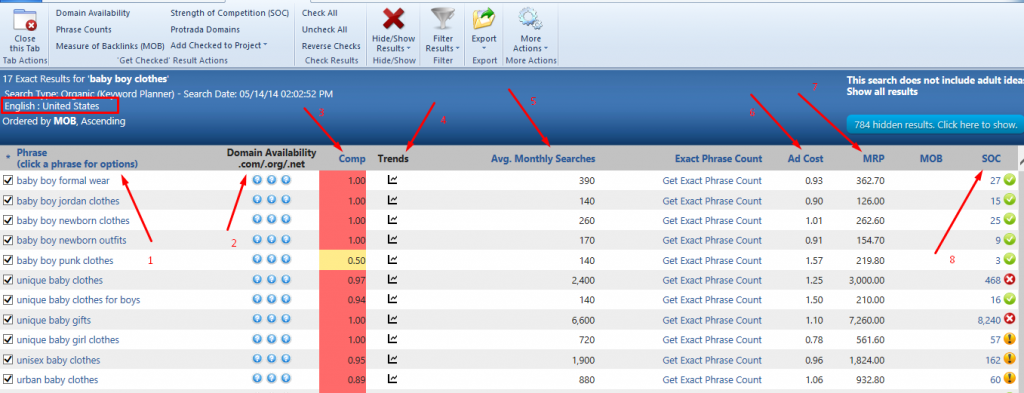Get Exact Phrase Count for unique baby gifts
This screenshot has height=393, width=1024.
click(x=712, y=320)
